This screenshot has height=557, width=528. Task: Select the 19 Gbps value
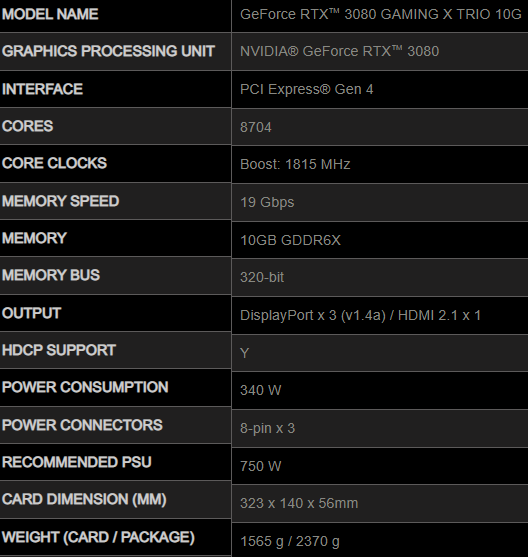click(x=267, y=202)
